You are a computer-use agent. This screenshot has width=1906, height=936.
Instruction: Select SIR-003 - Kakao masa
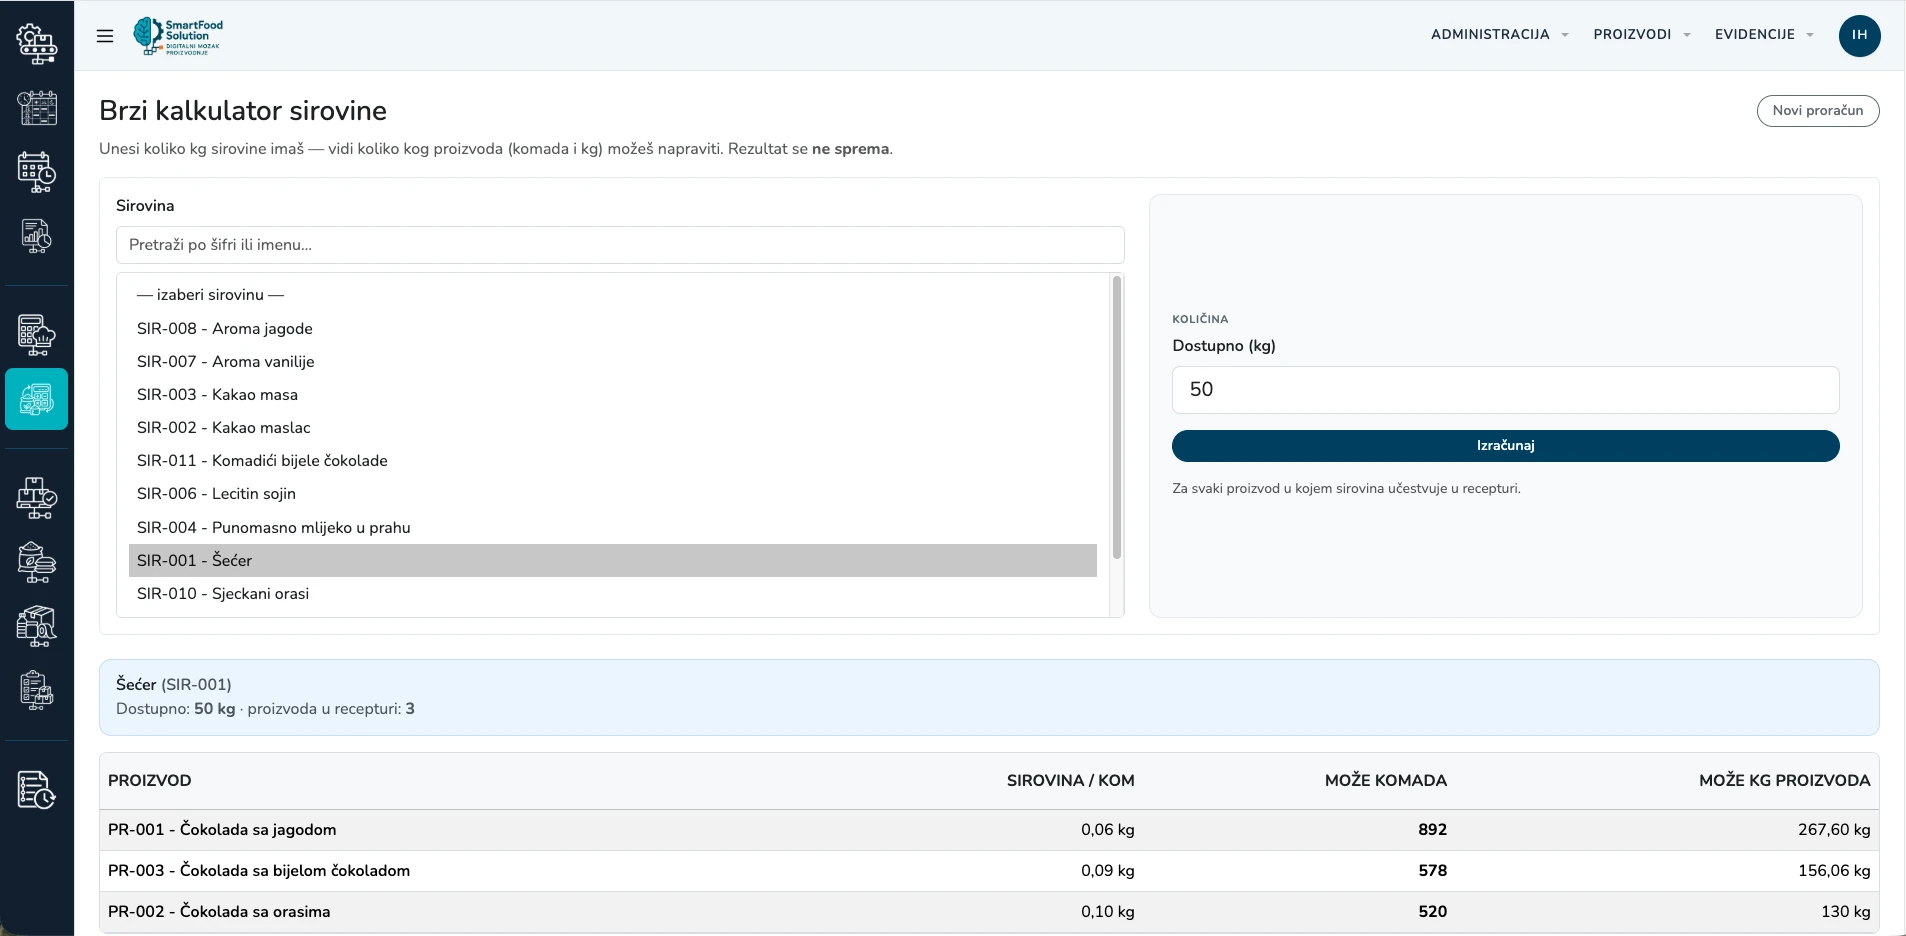tap(613, 394)
